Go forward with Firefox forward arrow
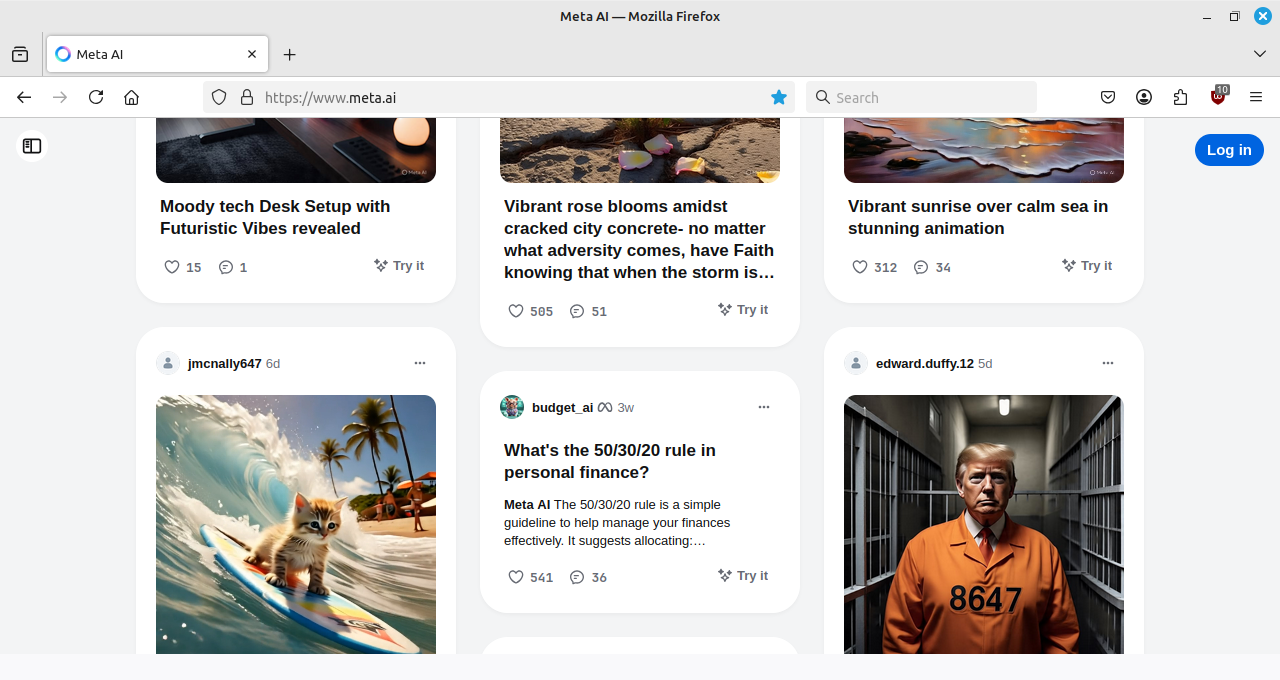The width and height of the screenshot is (1280, 680). [60, 97]
